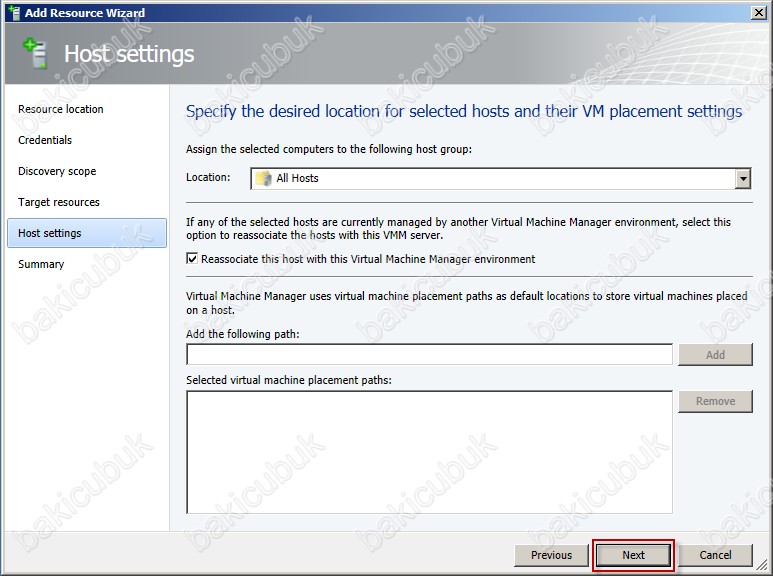Focus the Add the following path field

(429, 355)
